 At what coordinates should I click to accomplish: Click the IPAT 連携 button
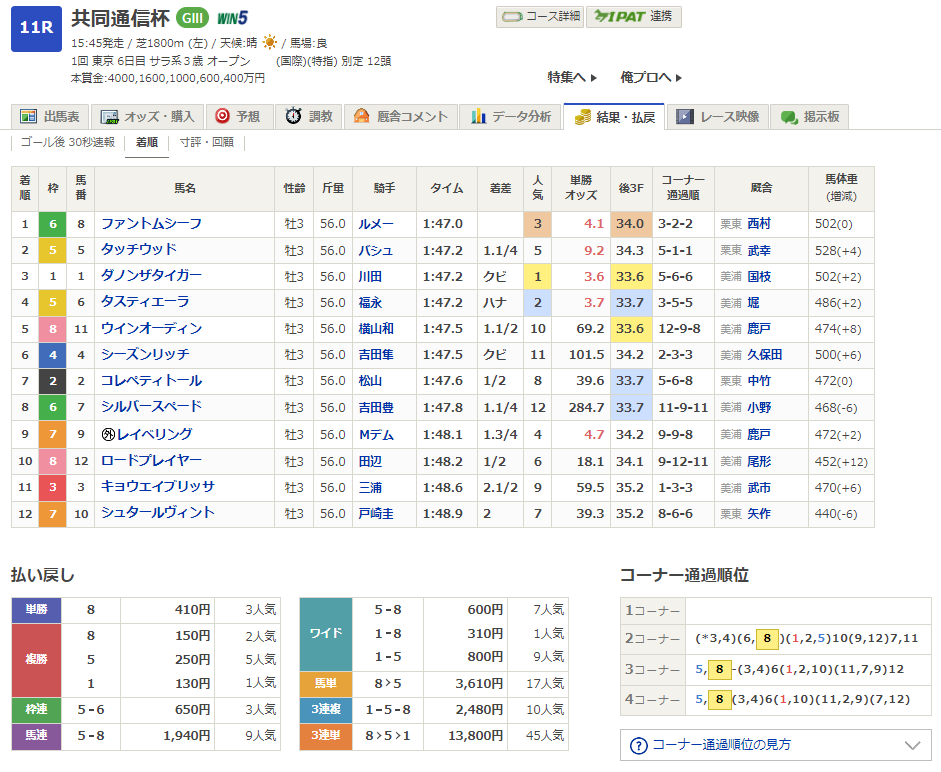click(634, 17)
